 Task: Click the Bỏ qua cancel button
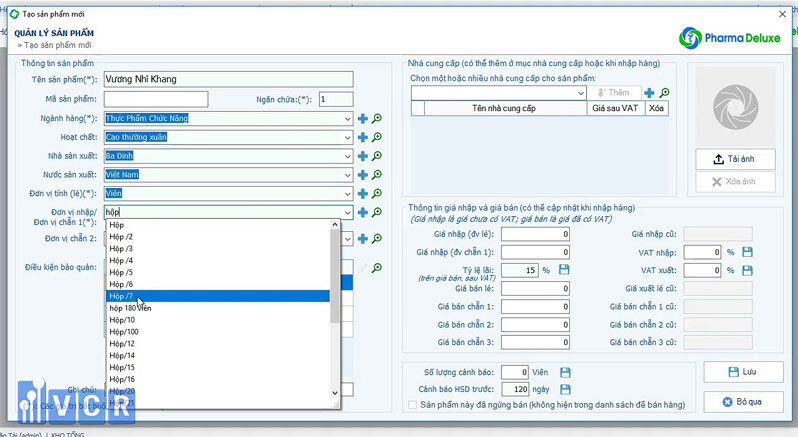[743, 402]
